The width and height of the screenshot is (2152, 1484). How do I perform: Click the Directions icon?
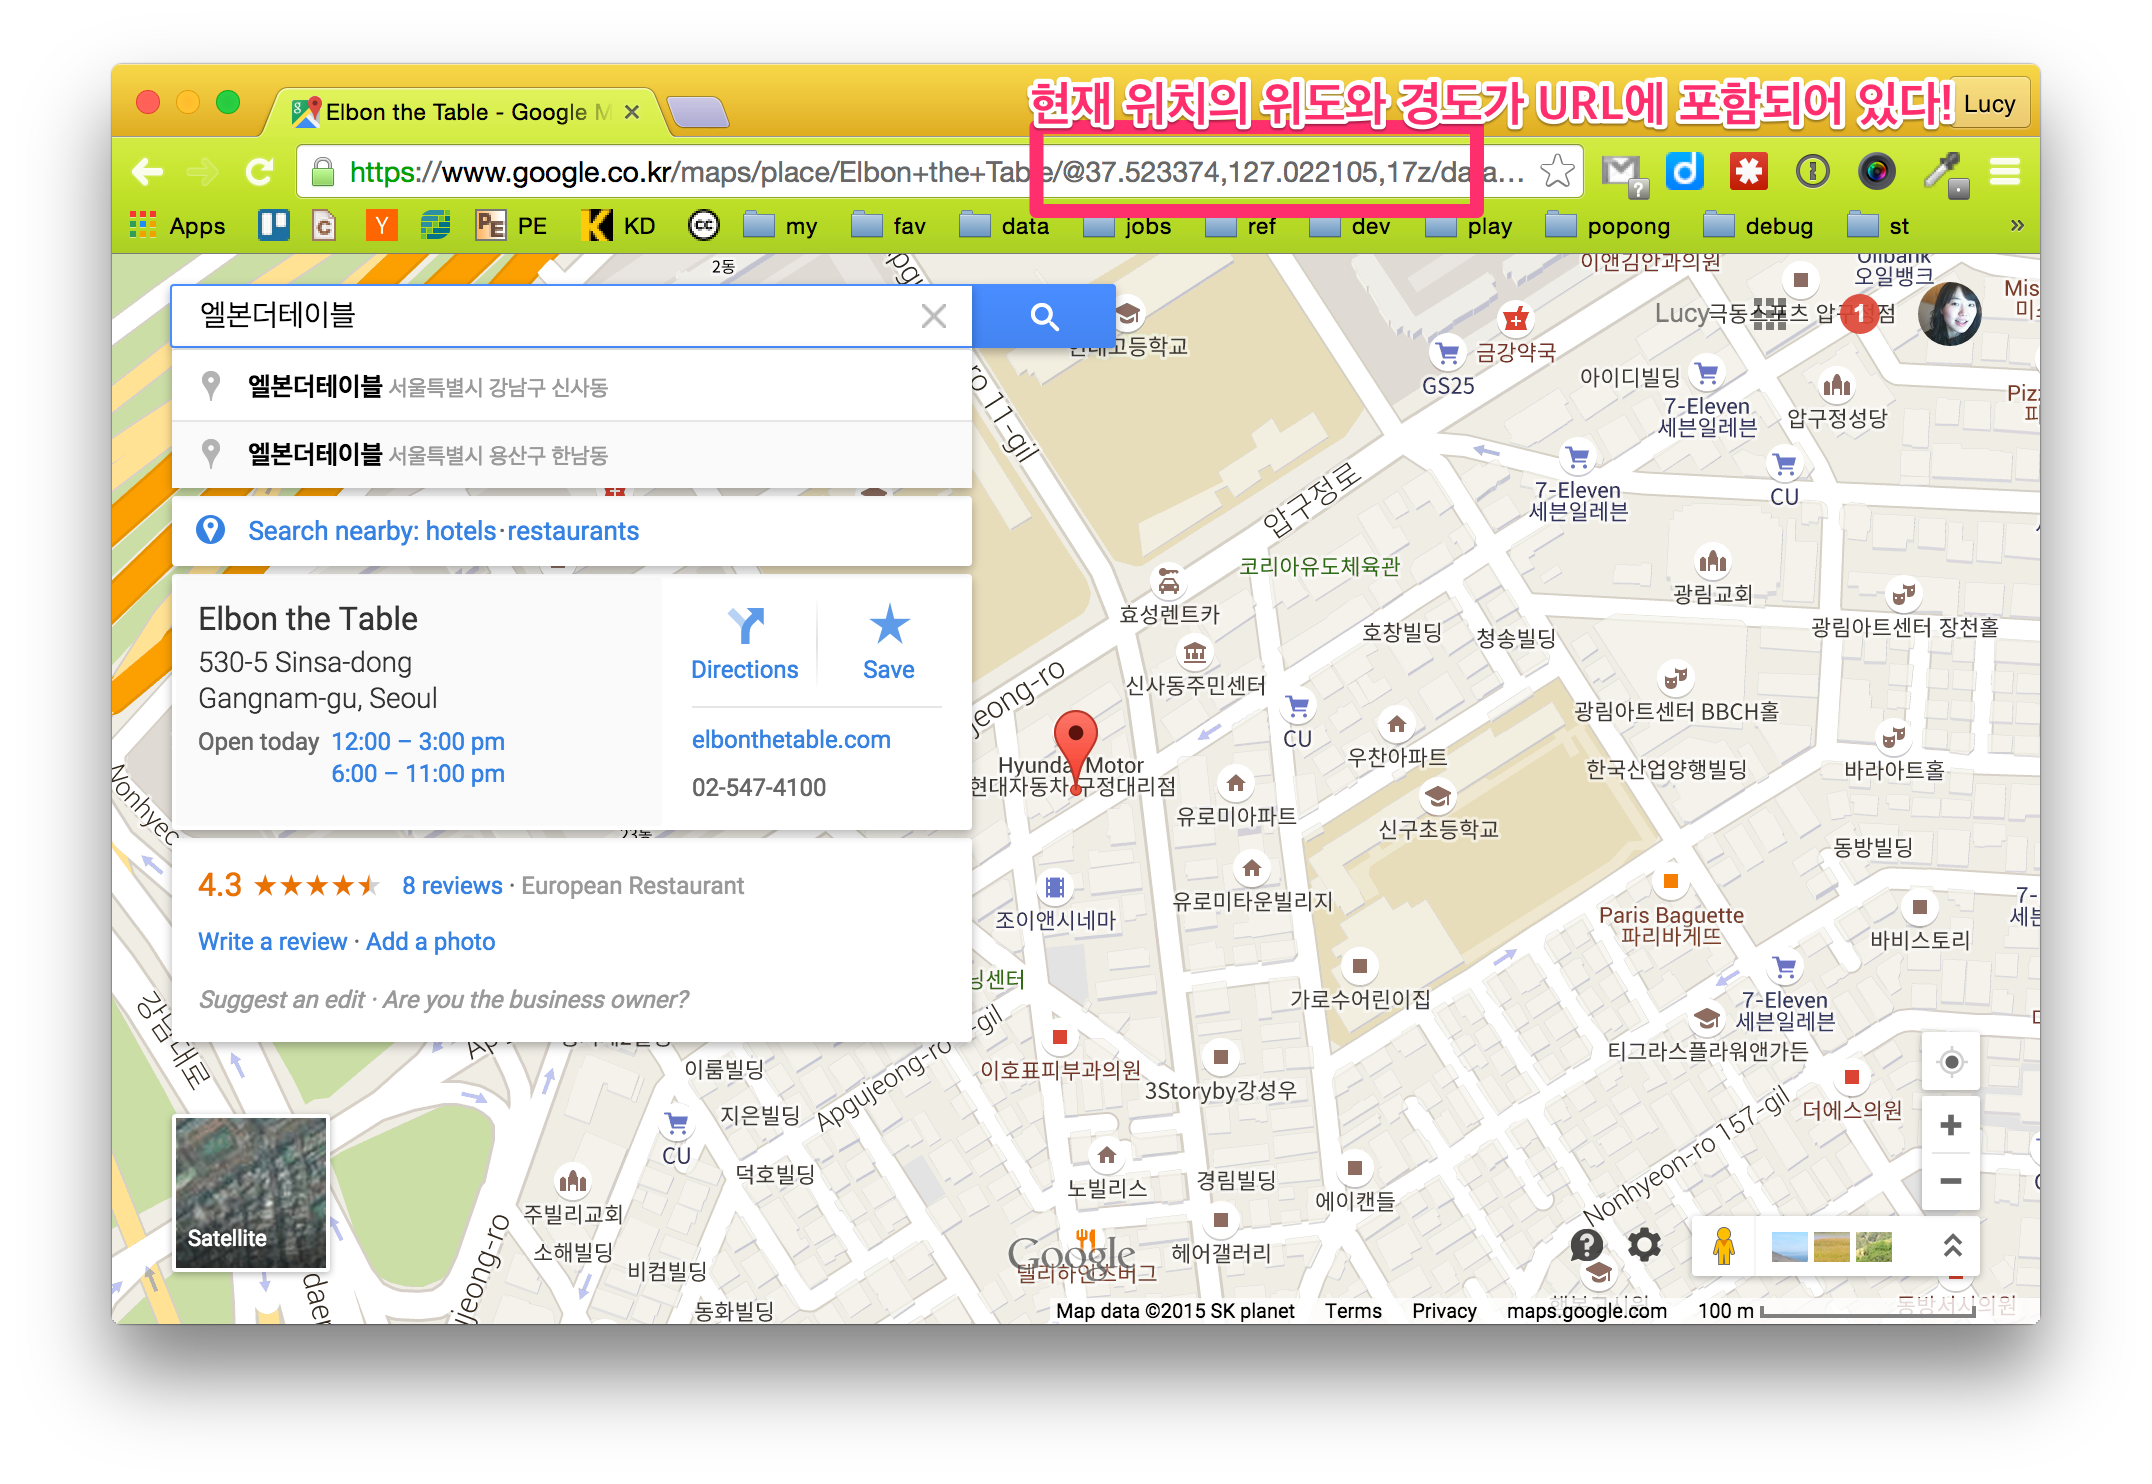pos(745,627)
